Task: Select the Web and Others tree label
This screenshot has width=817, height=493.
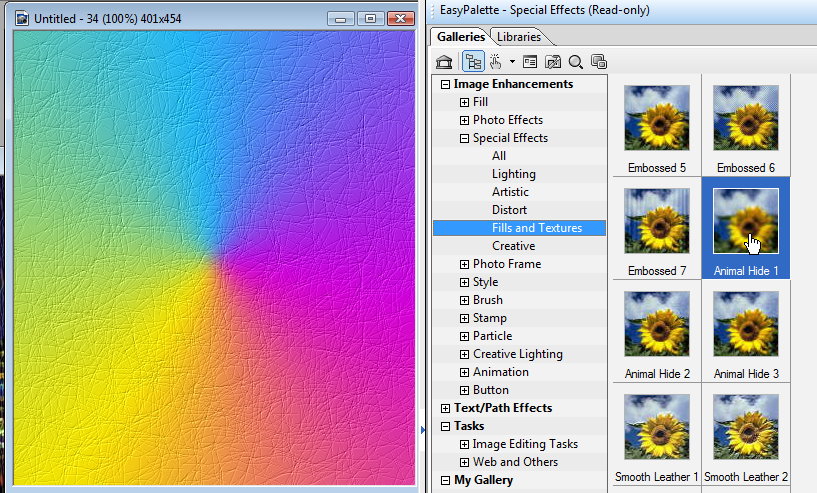Action: [x=515, y=462]
